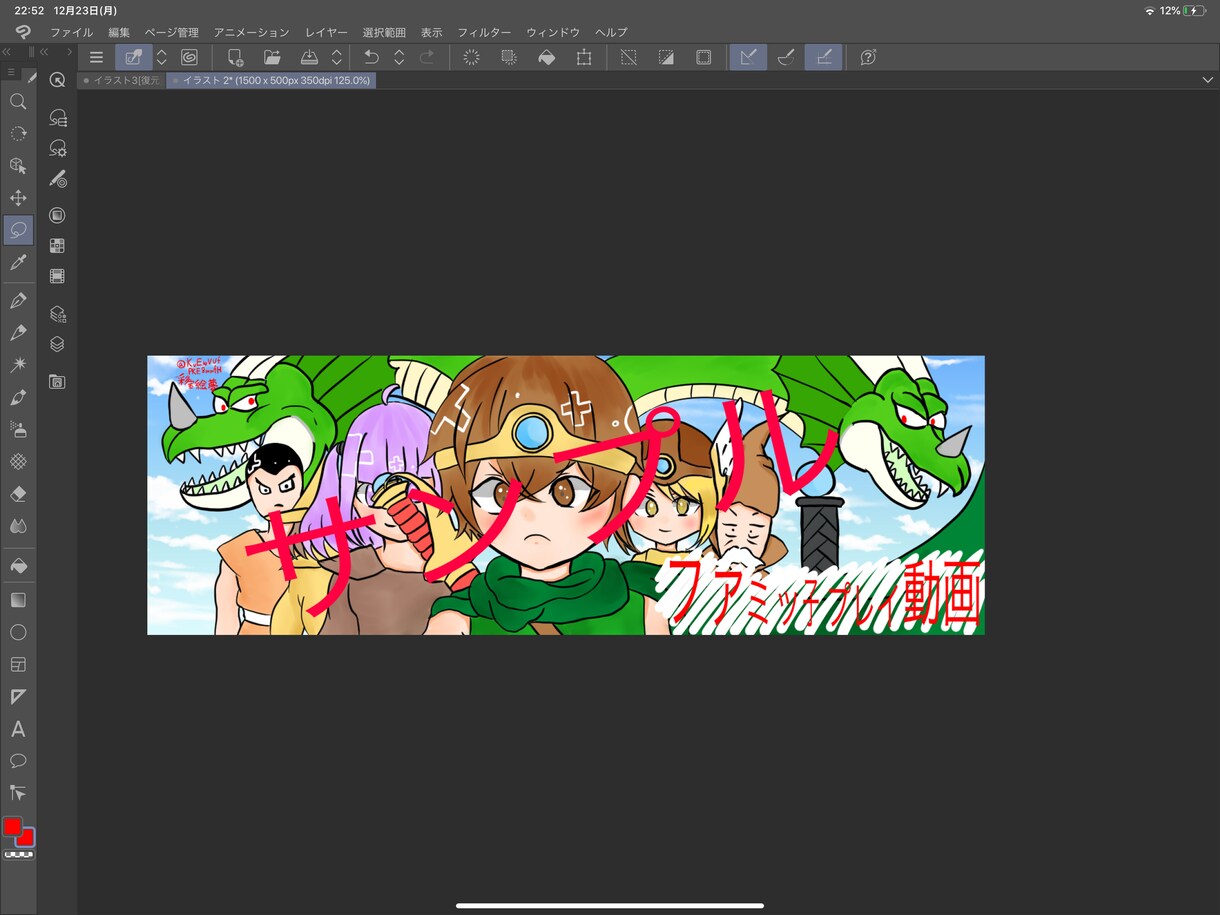Open the Color Set grid palette icon
Viewport: 1220px width, 915px height.
pyautogui.click(x=58, y=245)
